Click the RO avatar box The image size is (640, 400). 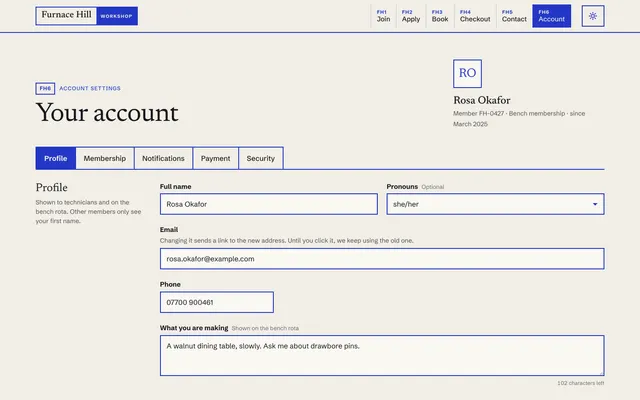coord(467,73)
